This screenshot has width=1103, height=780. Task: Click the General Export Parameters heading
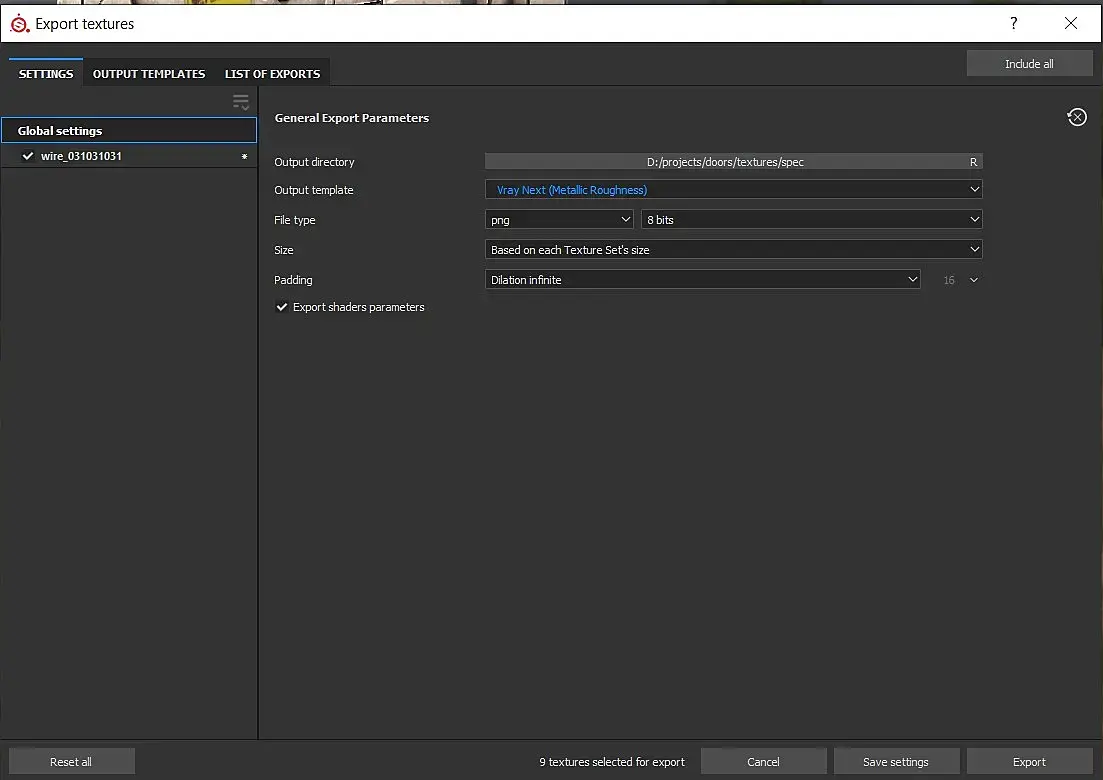pyautogui.click(x=352, y=117)
